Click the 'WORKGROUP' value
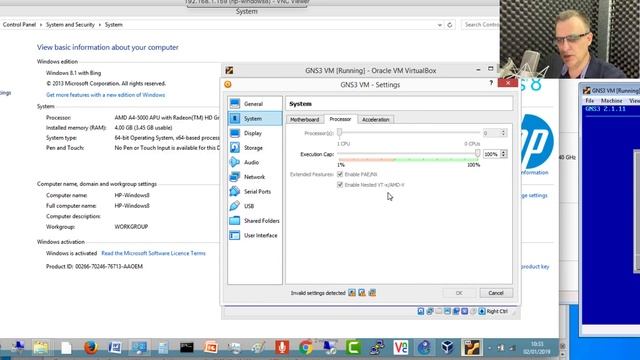 [x=131, y=227]
